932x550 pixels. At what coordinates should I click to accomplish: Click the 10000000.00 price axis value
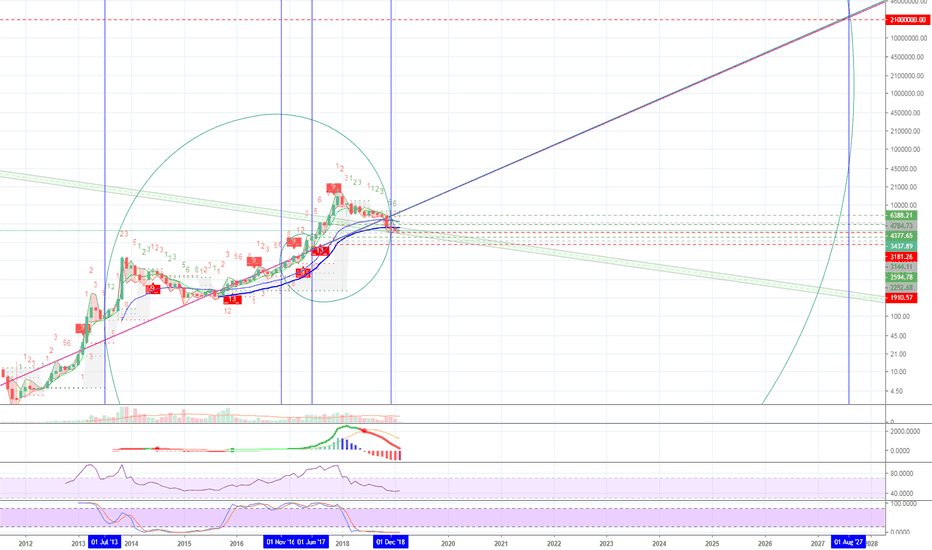[907, 38]
